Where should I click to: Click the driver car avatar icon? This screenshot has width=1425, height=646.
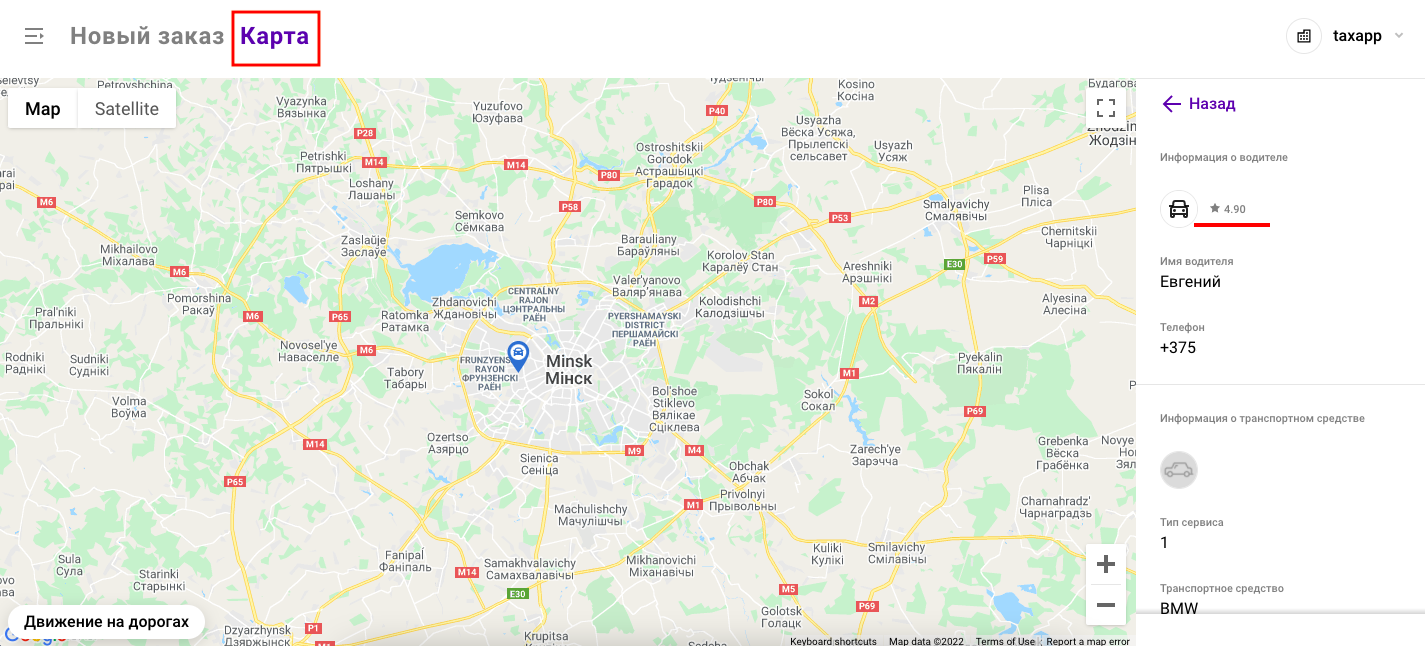tap(1179, 209)
